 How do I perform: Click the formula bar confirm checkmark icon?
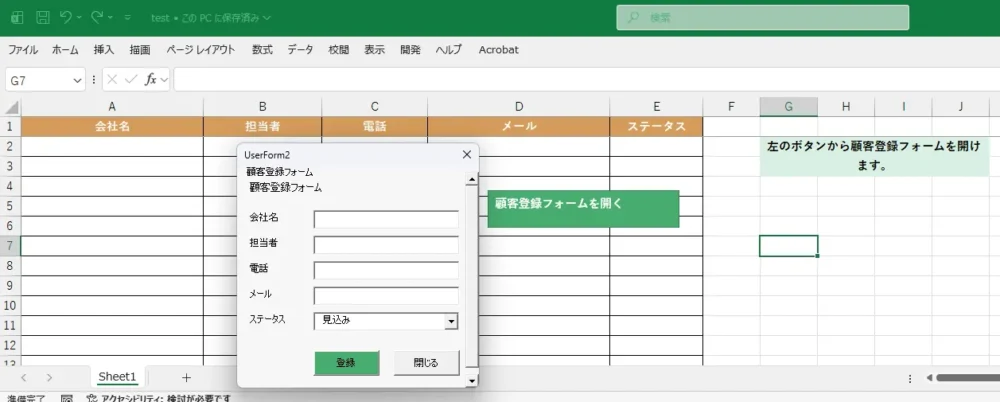pos(131,80)
